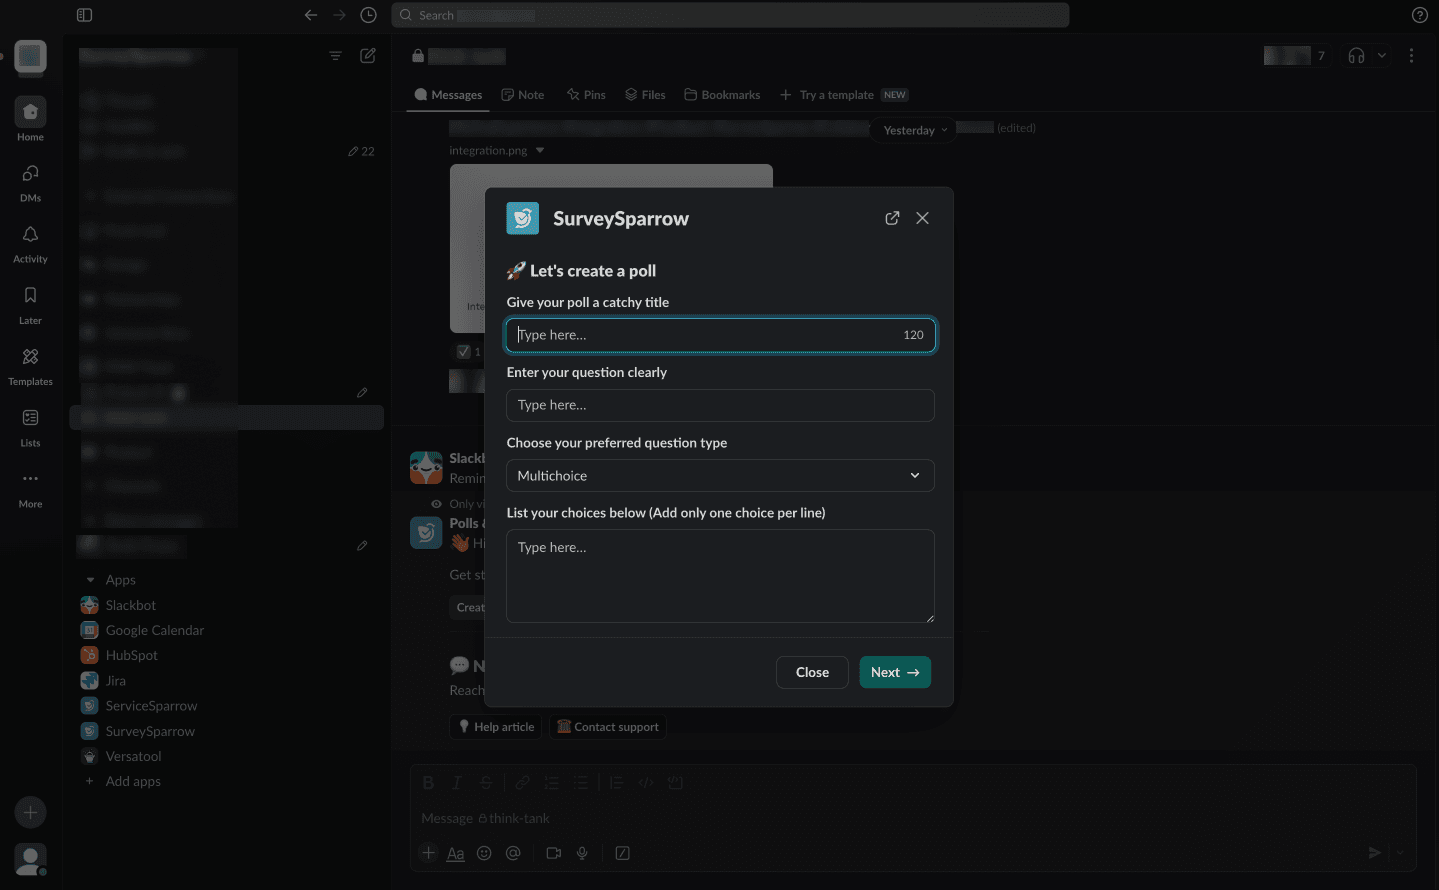Open the history clock icon
This screenshot has height=890, width=1439.
pyautogui.click(x=368, y=15)
